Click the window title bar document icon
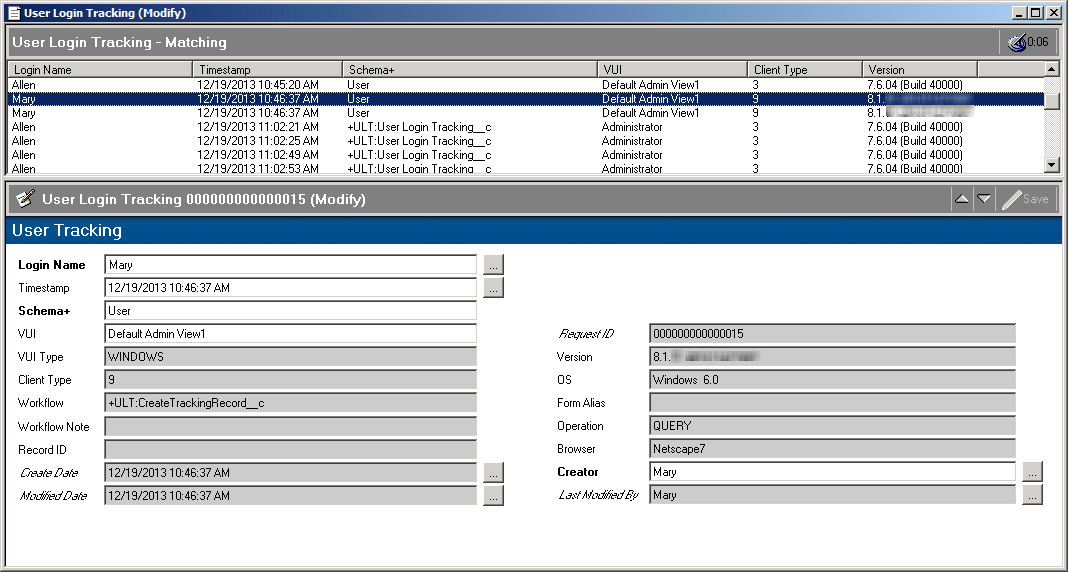1068x572 pixels. tap(14, 12)
